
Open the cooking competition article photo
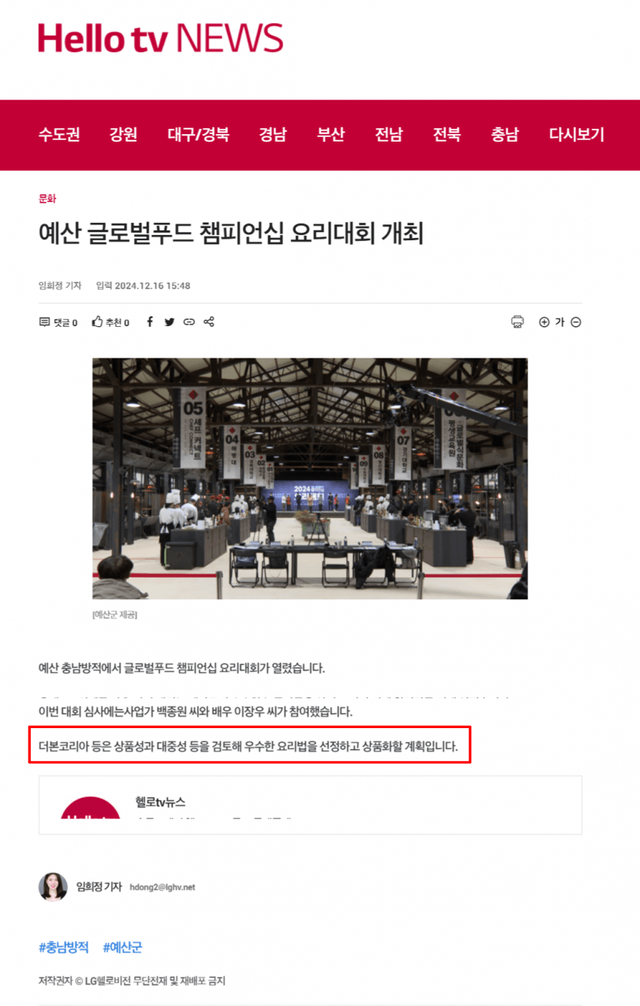310,479
